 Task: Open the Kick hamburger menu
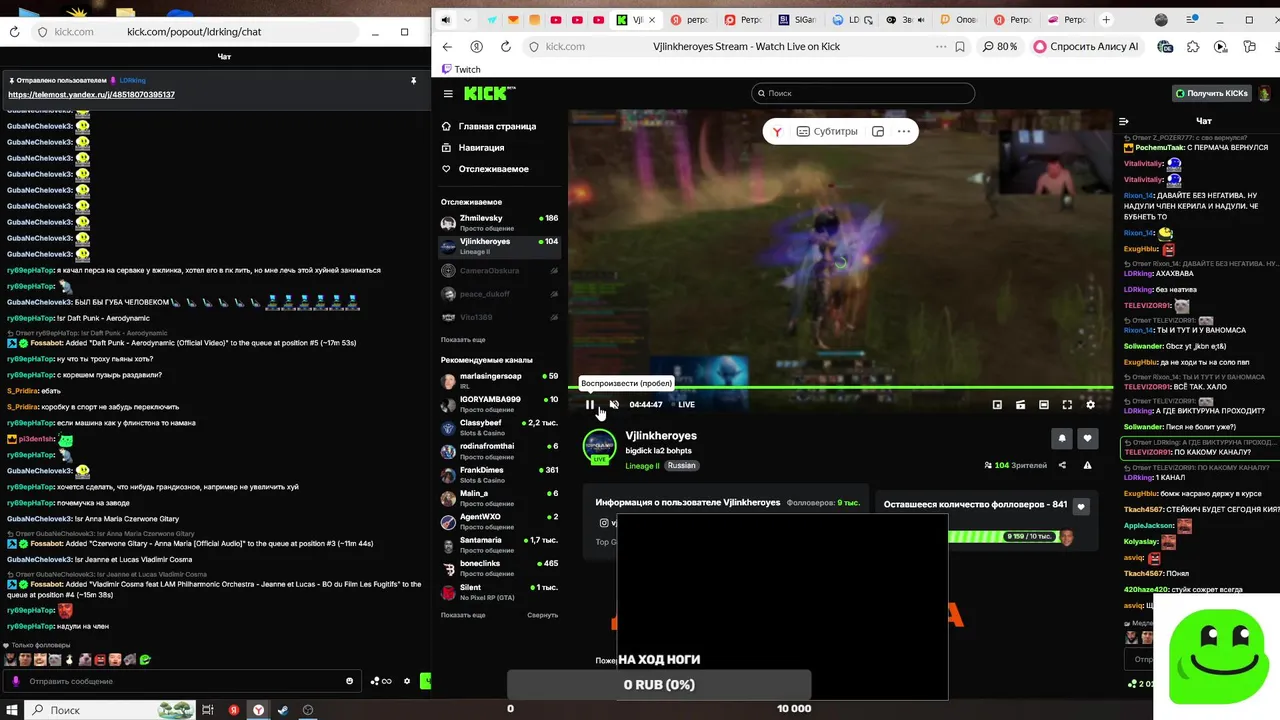click(448, 93)
